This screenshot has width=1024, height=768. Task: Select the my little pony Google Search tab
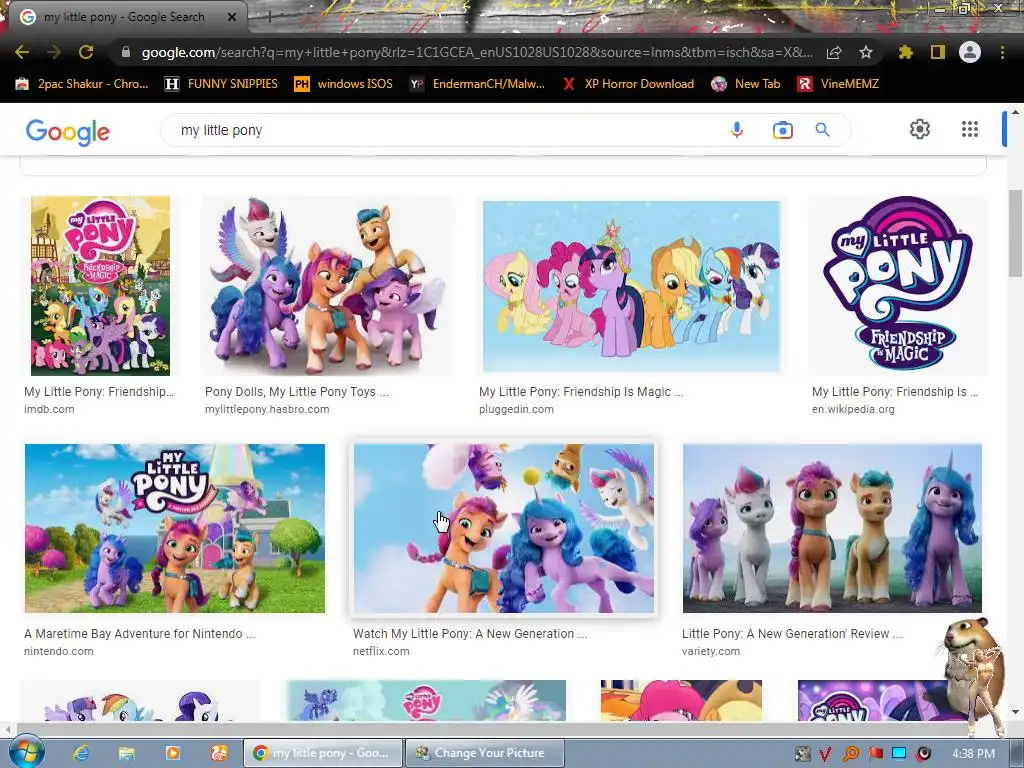point(124,17)
